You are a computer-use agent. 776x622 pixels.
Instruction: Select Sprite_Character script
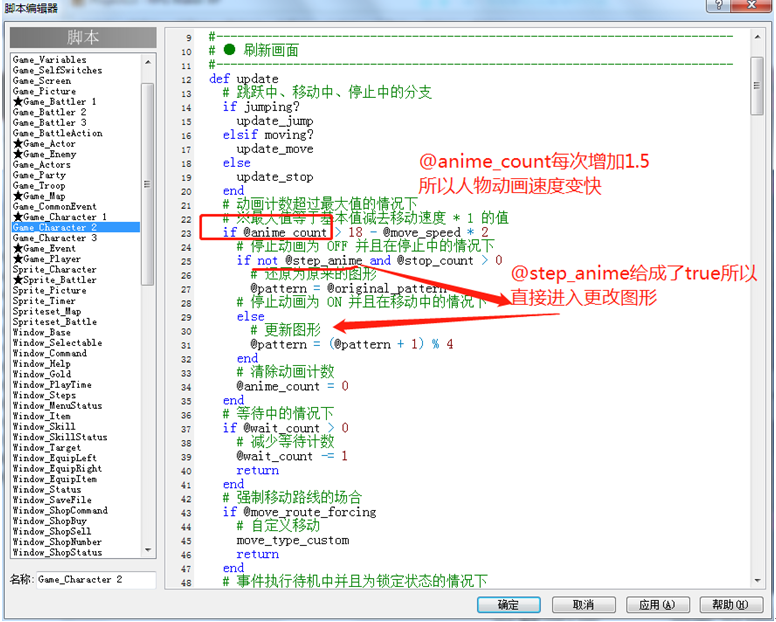54,269
